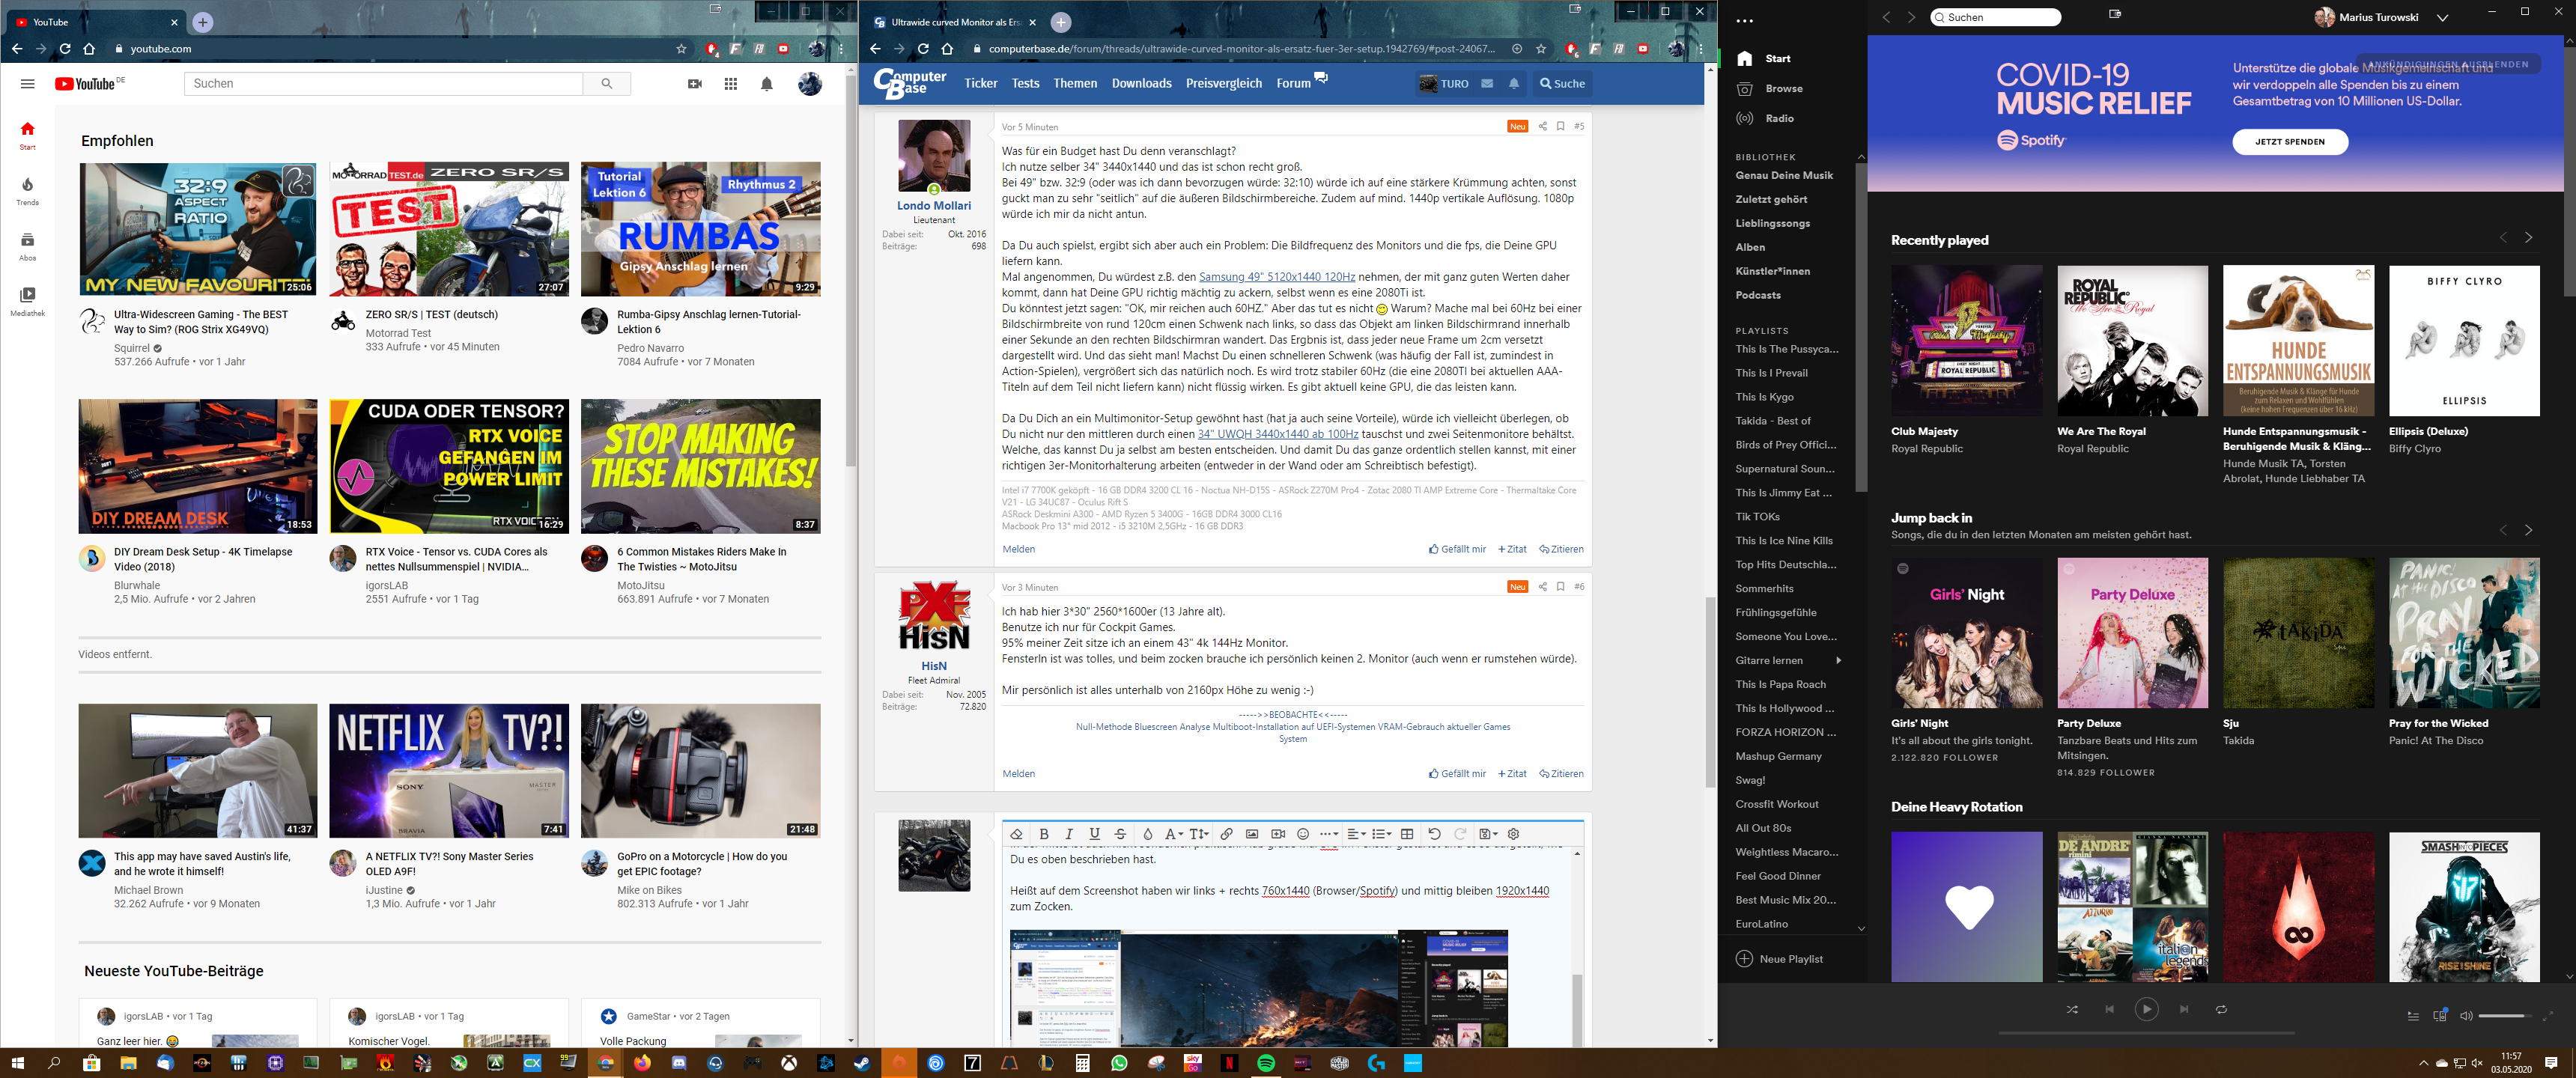The width and height of the screenshot is (2576, 1078).
Task: Click the undo icon in forum editor
Action: tap(1434, 834)
